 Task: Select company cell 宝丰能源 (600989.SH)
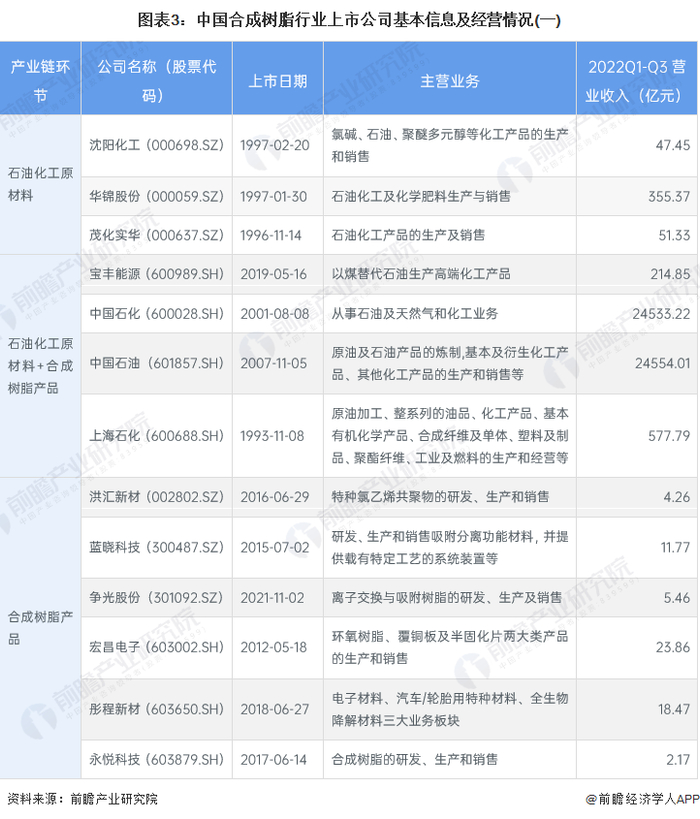(156, 274)
